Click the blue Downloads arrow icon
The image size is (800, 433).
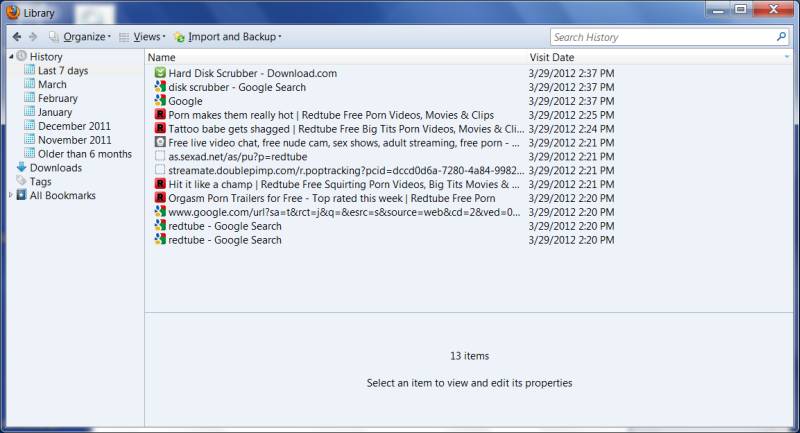point(21,167)
